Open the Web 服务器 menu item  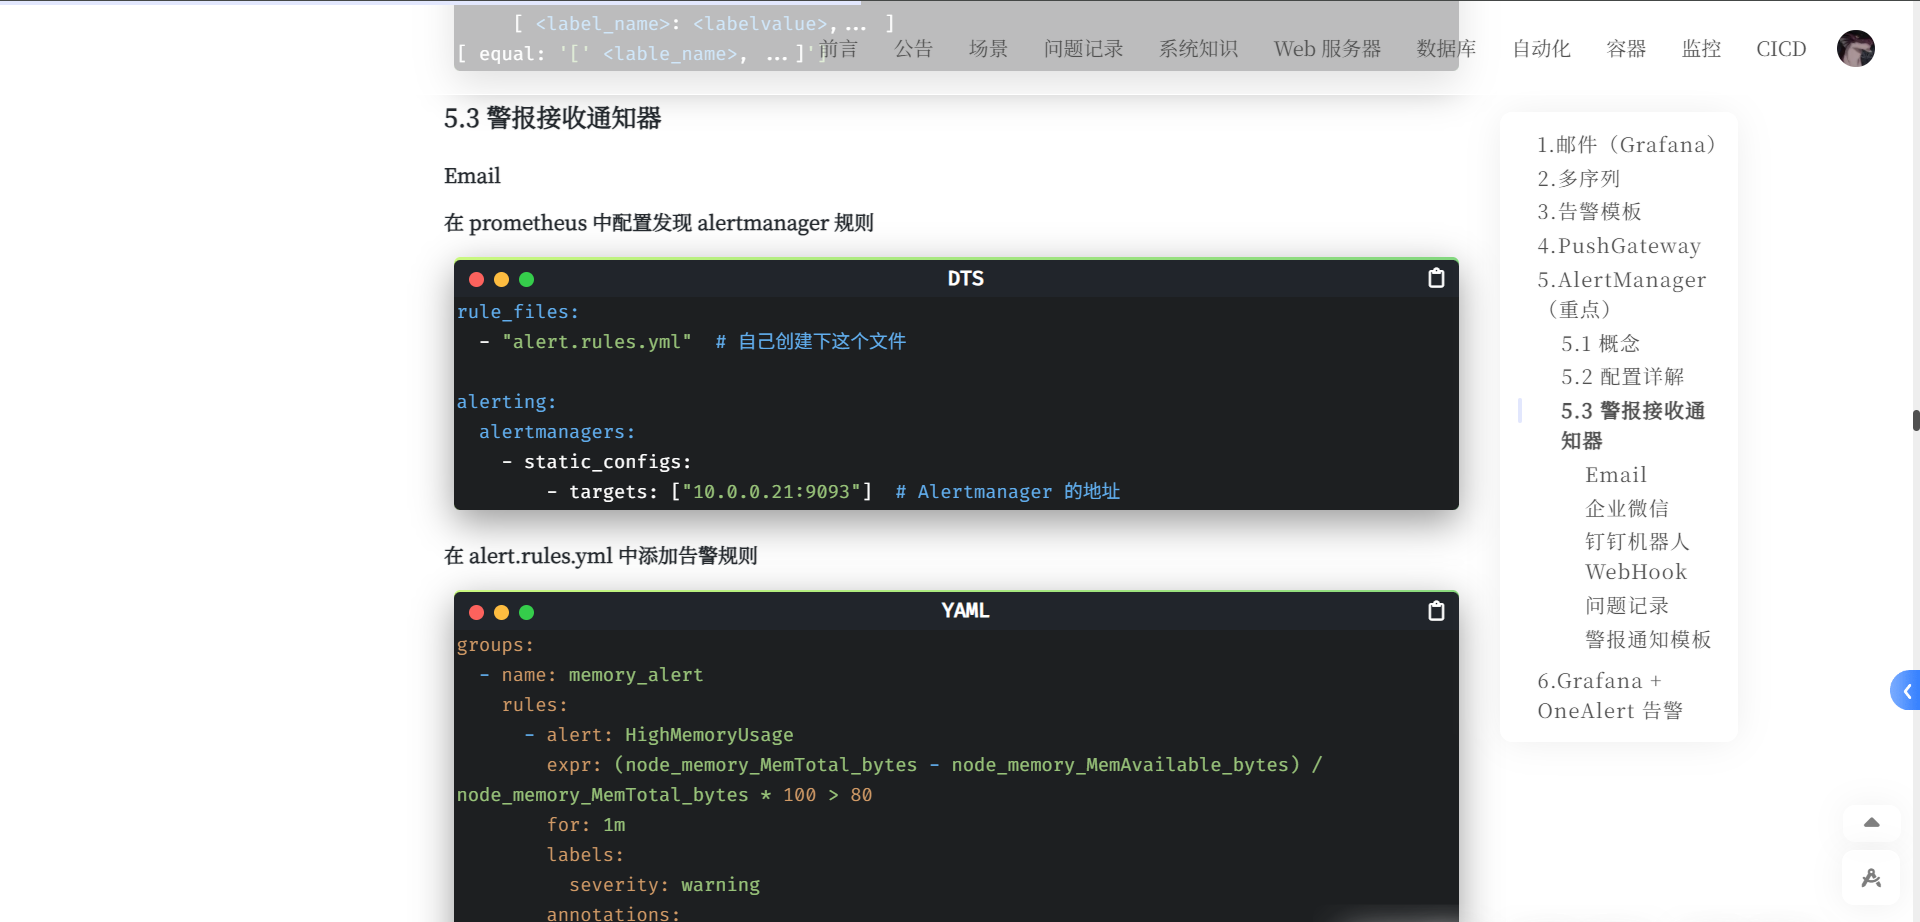point(1327,49)
